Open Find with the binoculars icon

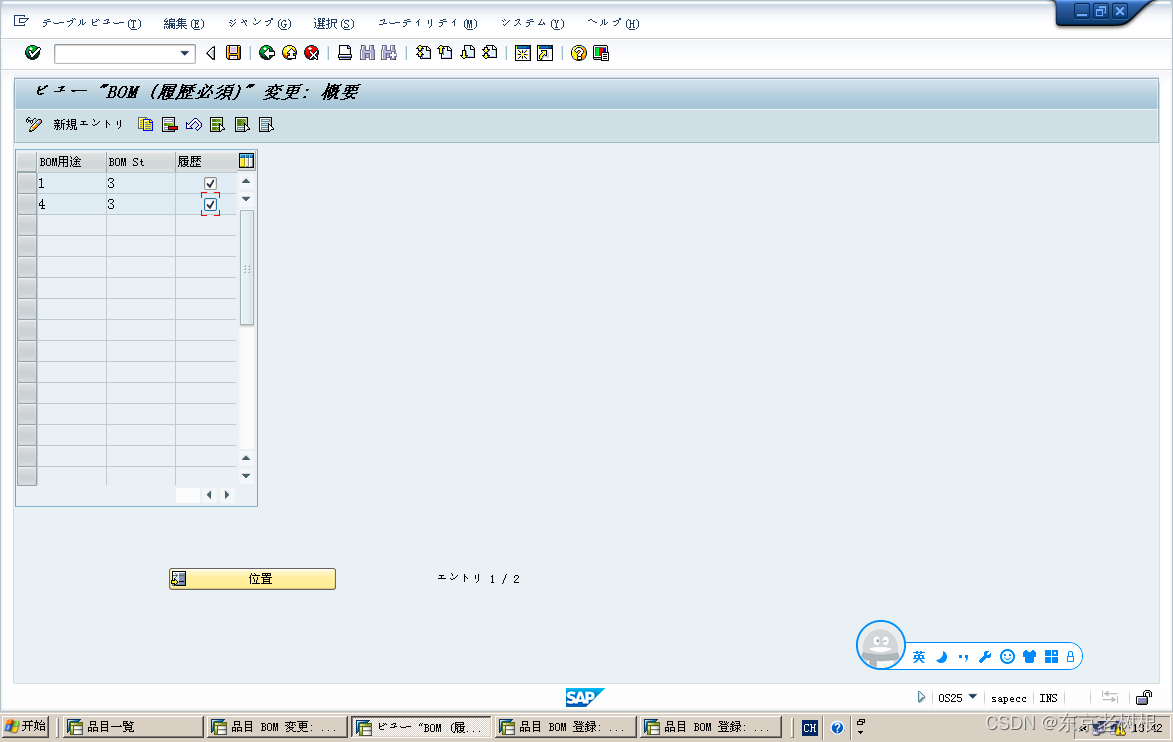coord(367,53)
